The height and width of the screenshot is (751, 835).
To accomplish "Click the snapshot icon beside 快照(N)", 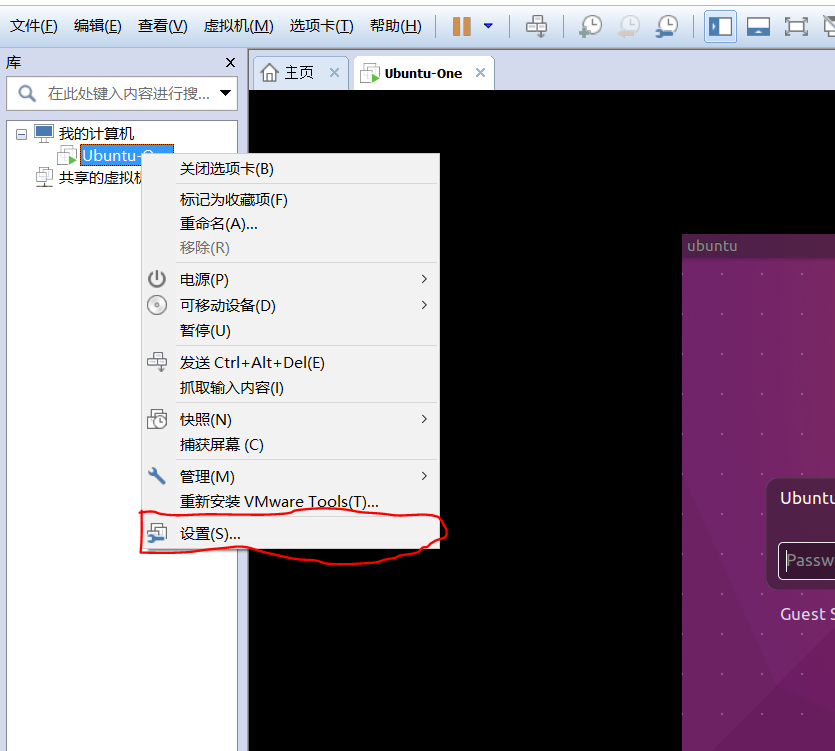I will pyautogui.click(x=157, y=419).
